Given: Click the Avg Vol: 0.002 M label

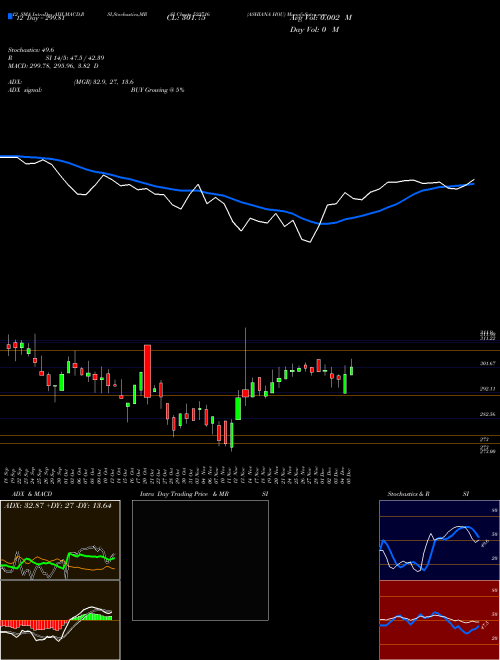Looking at the screenshot, I should pos(321,18).
